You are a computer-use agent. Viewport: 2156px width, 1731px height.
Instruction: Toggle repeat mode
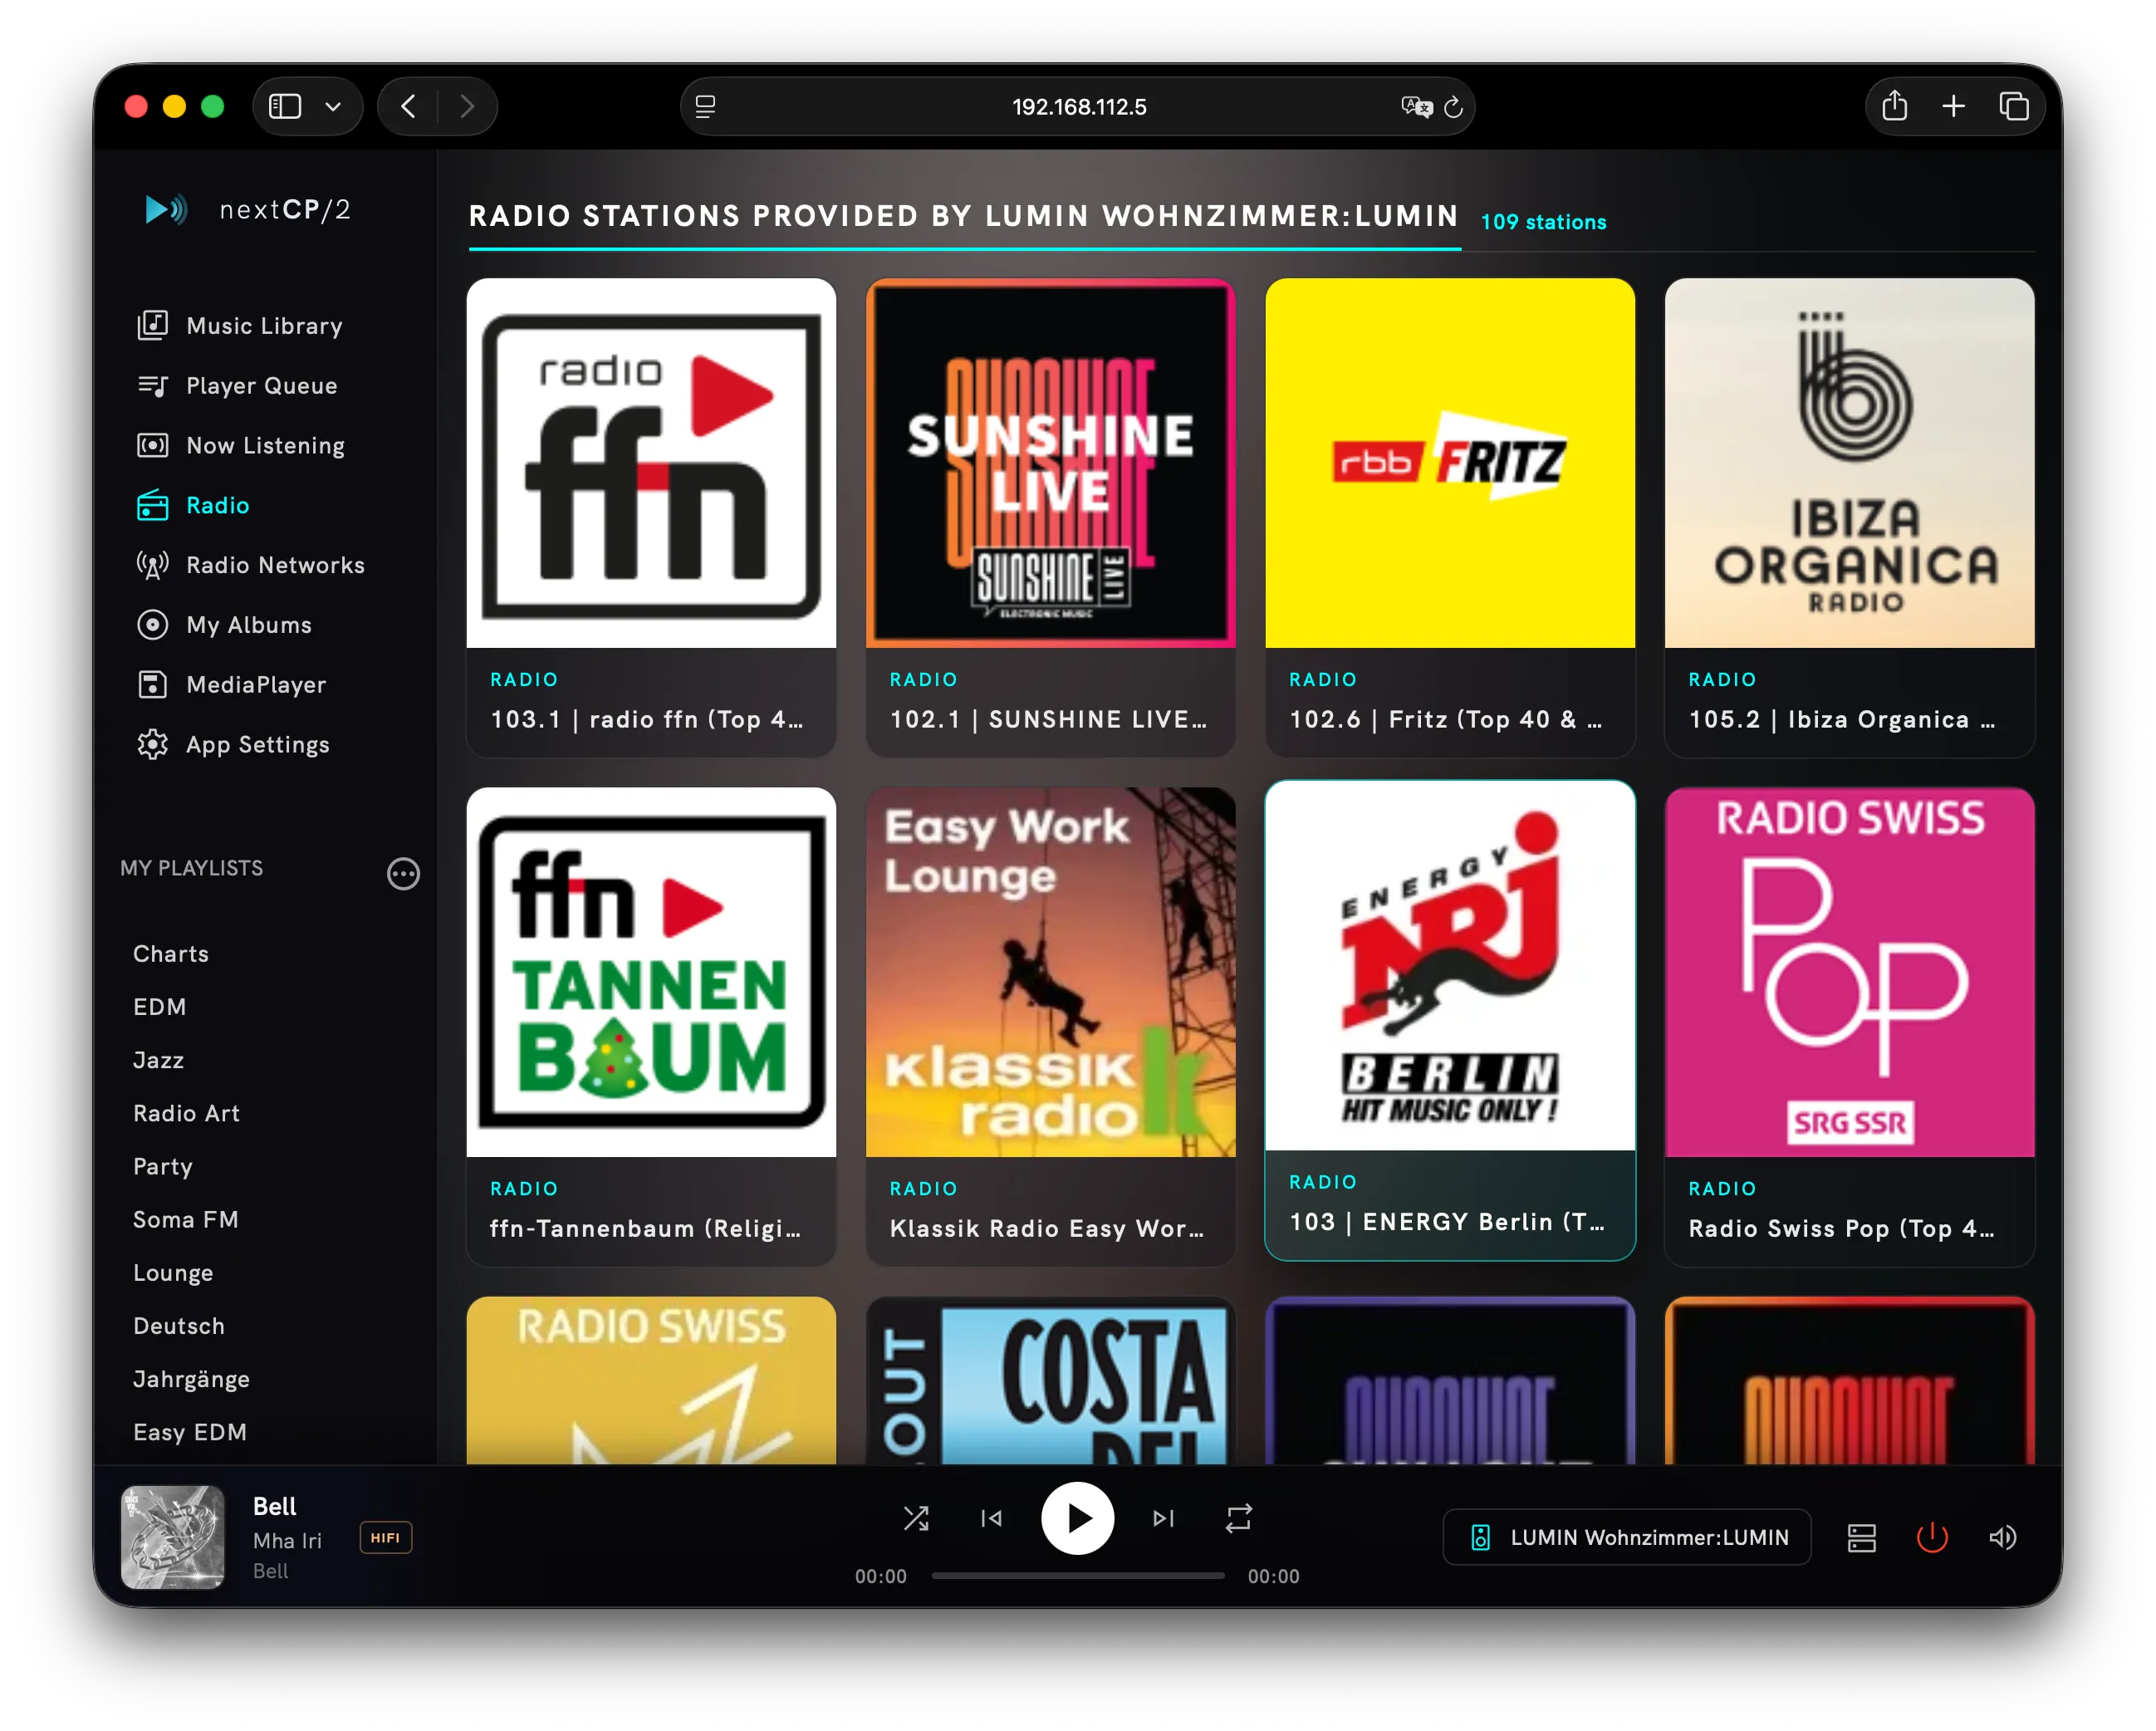1238,1518
